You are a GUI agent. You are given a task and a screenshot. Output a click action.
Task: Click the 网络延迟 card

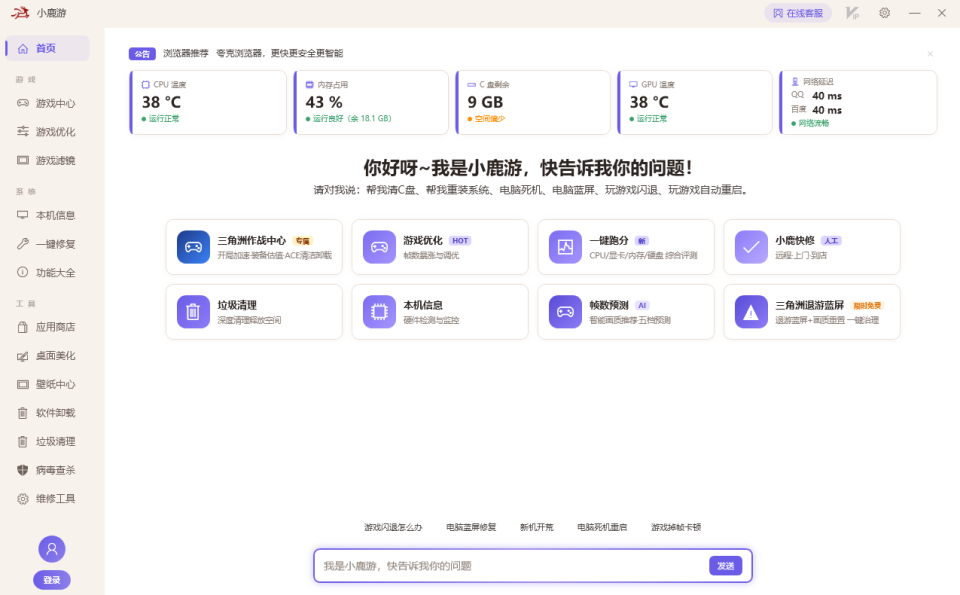pyautogui.click(x=858, y=102)
